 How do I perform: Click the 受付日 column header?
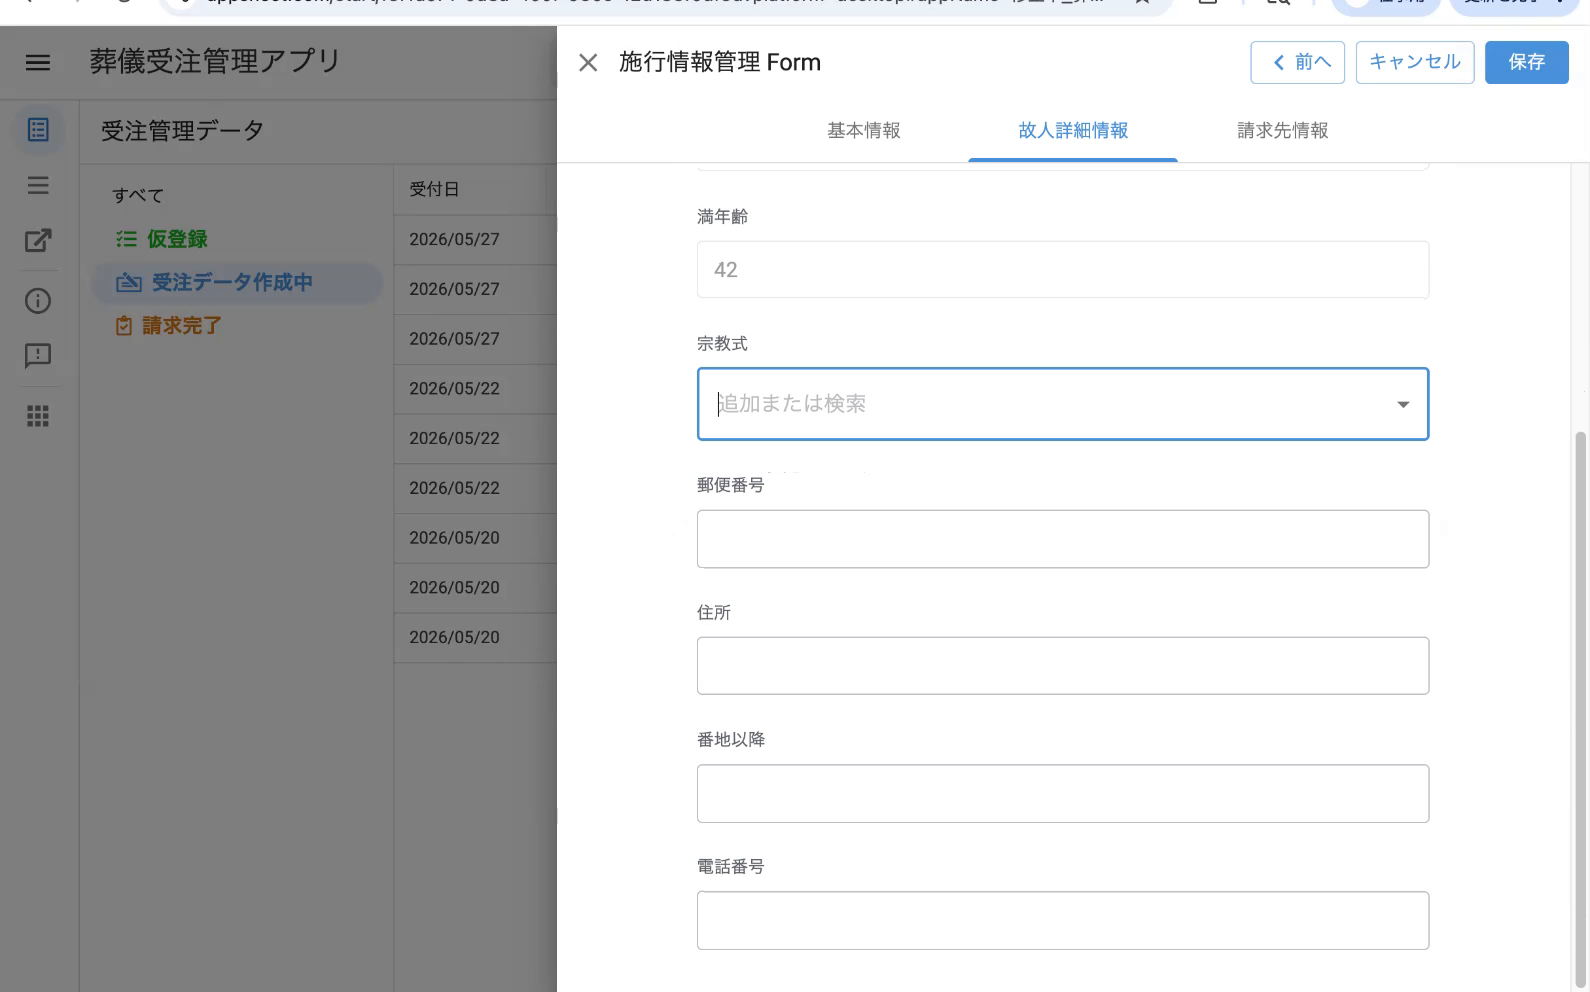[x=434, y=189]
